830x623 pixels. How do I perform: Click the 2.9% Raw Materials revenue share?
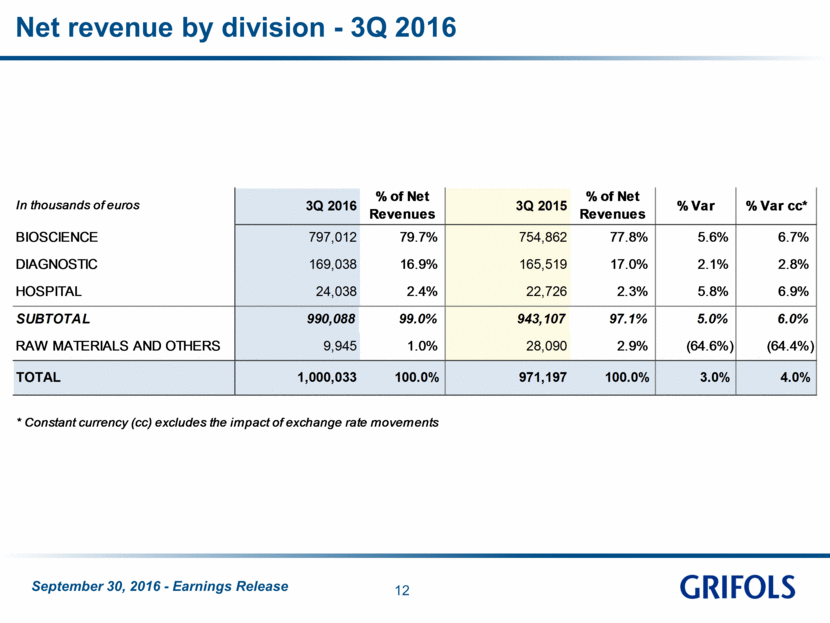pos(632,346)
